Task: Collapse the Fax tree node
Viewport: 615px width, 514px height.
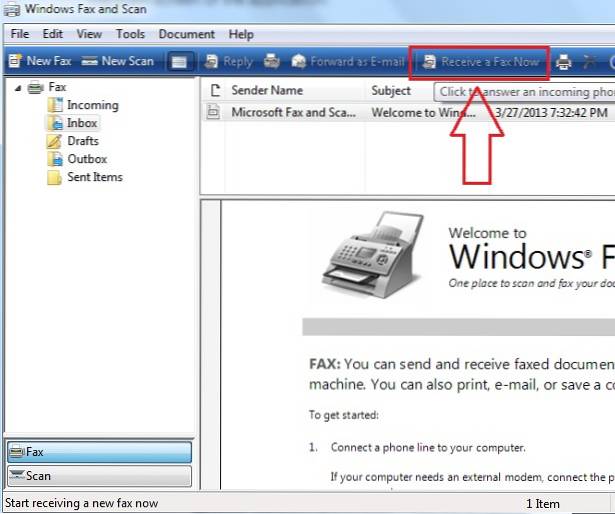Action: tap(18, 88)
